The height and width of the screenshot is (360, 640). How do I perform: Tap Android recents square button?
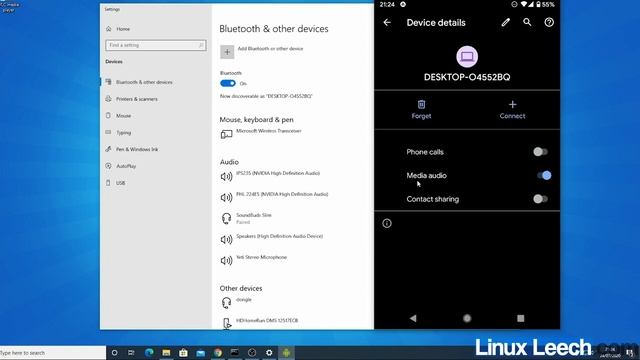(x=520, y=318)
